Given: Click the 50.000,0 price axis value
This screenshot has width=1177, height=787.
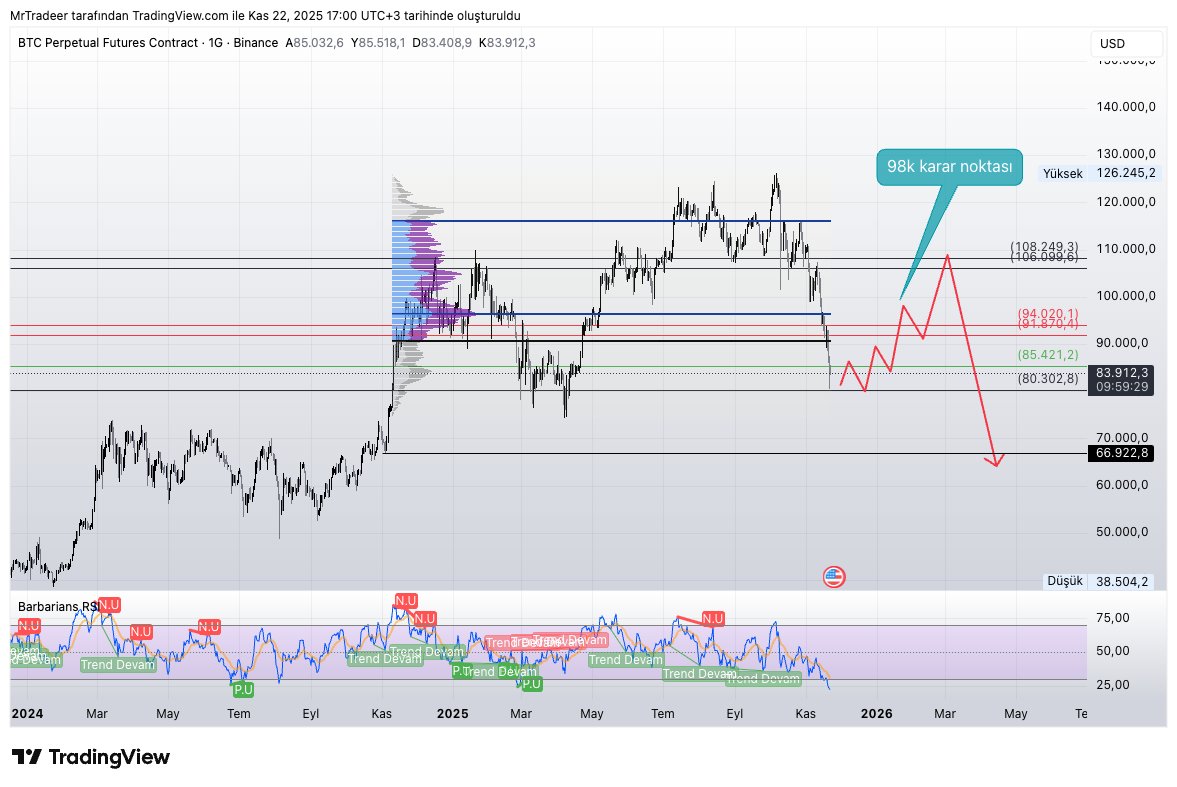Looking at the screenshot, I should [x=1122, y=532].
